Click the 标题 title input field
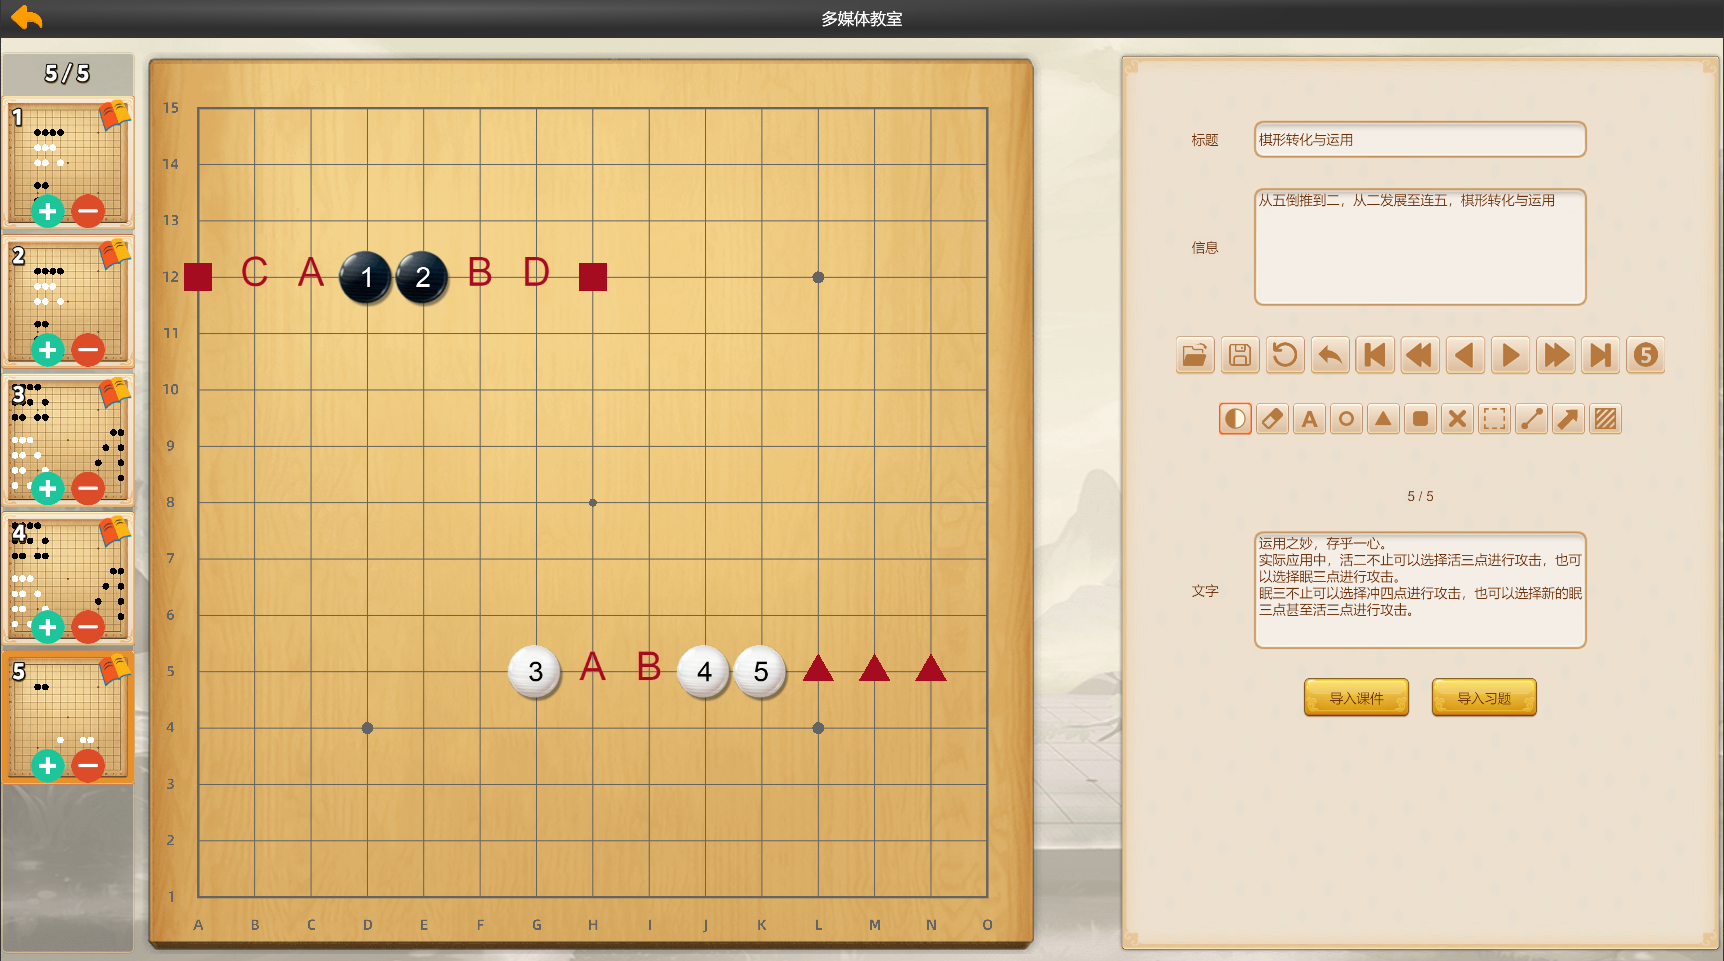 (1419, 140)
